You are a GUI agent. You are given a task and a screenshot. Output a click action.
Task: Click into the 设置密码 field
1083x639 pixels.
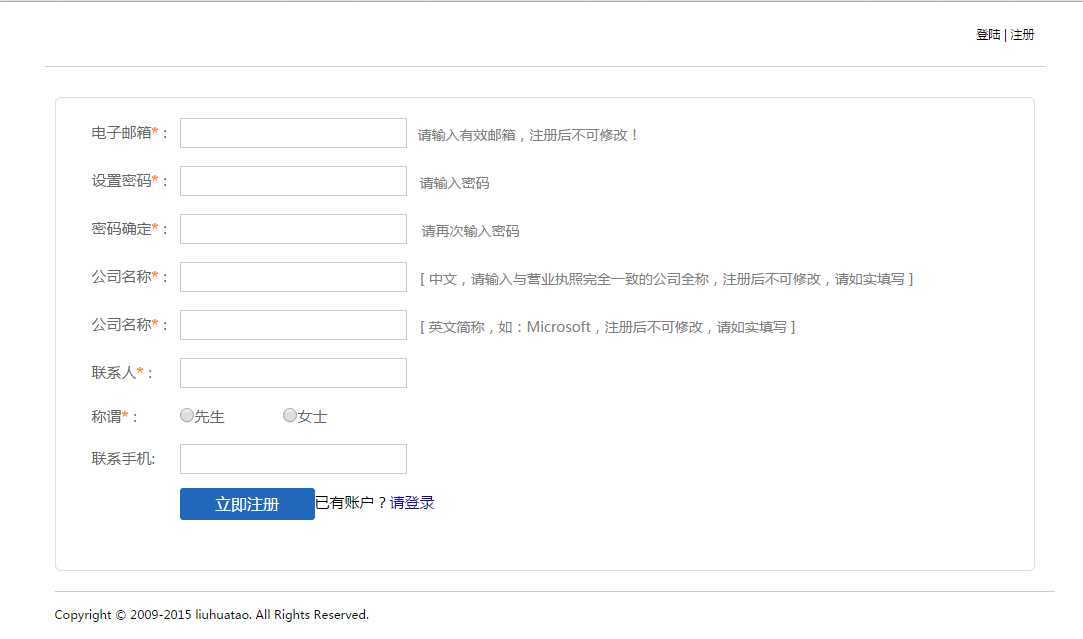[x=293, y=181]
